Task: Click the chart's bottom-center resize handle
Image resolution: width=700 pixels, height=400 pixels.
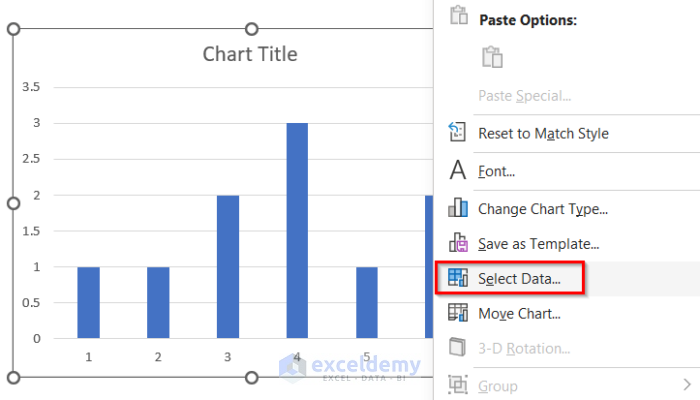Action: (x=251, y=377)
